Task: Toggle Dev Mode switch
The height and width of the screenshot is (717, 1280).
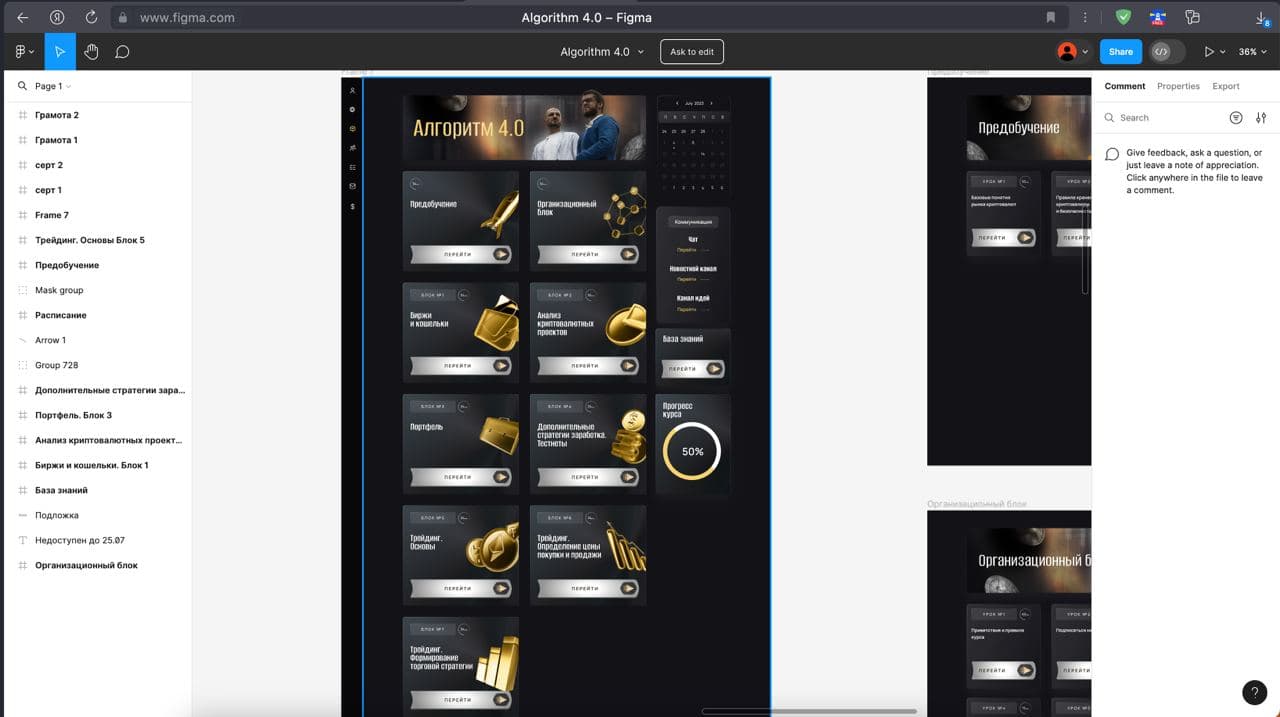Action: click(1167, 52)
